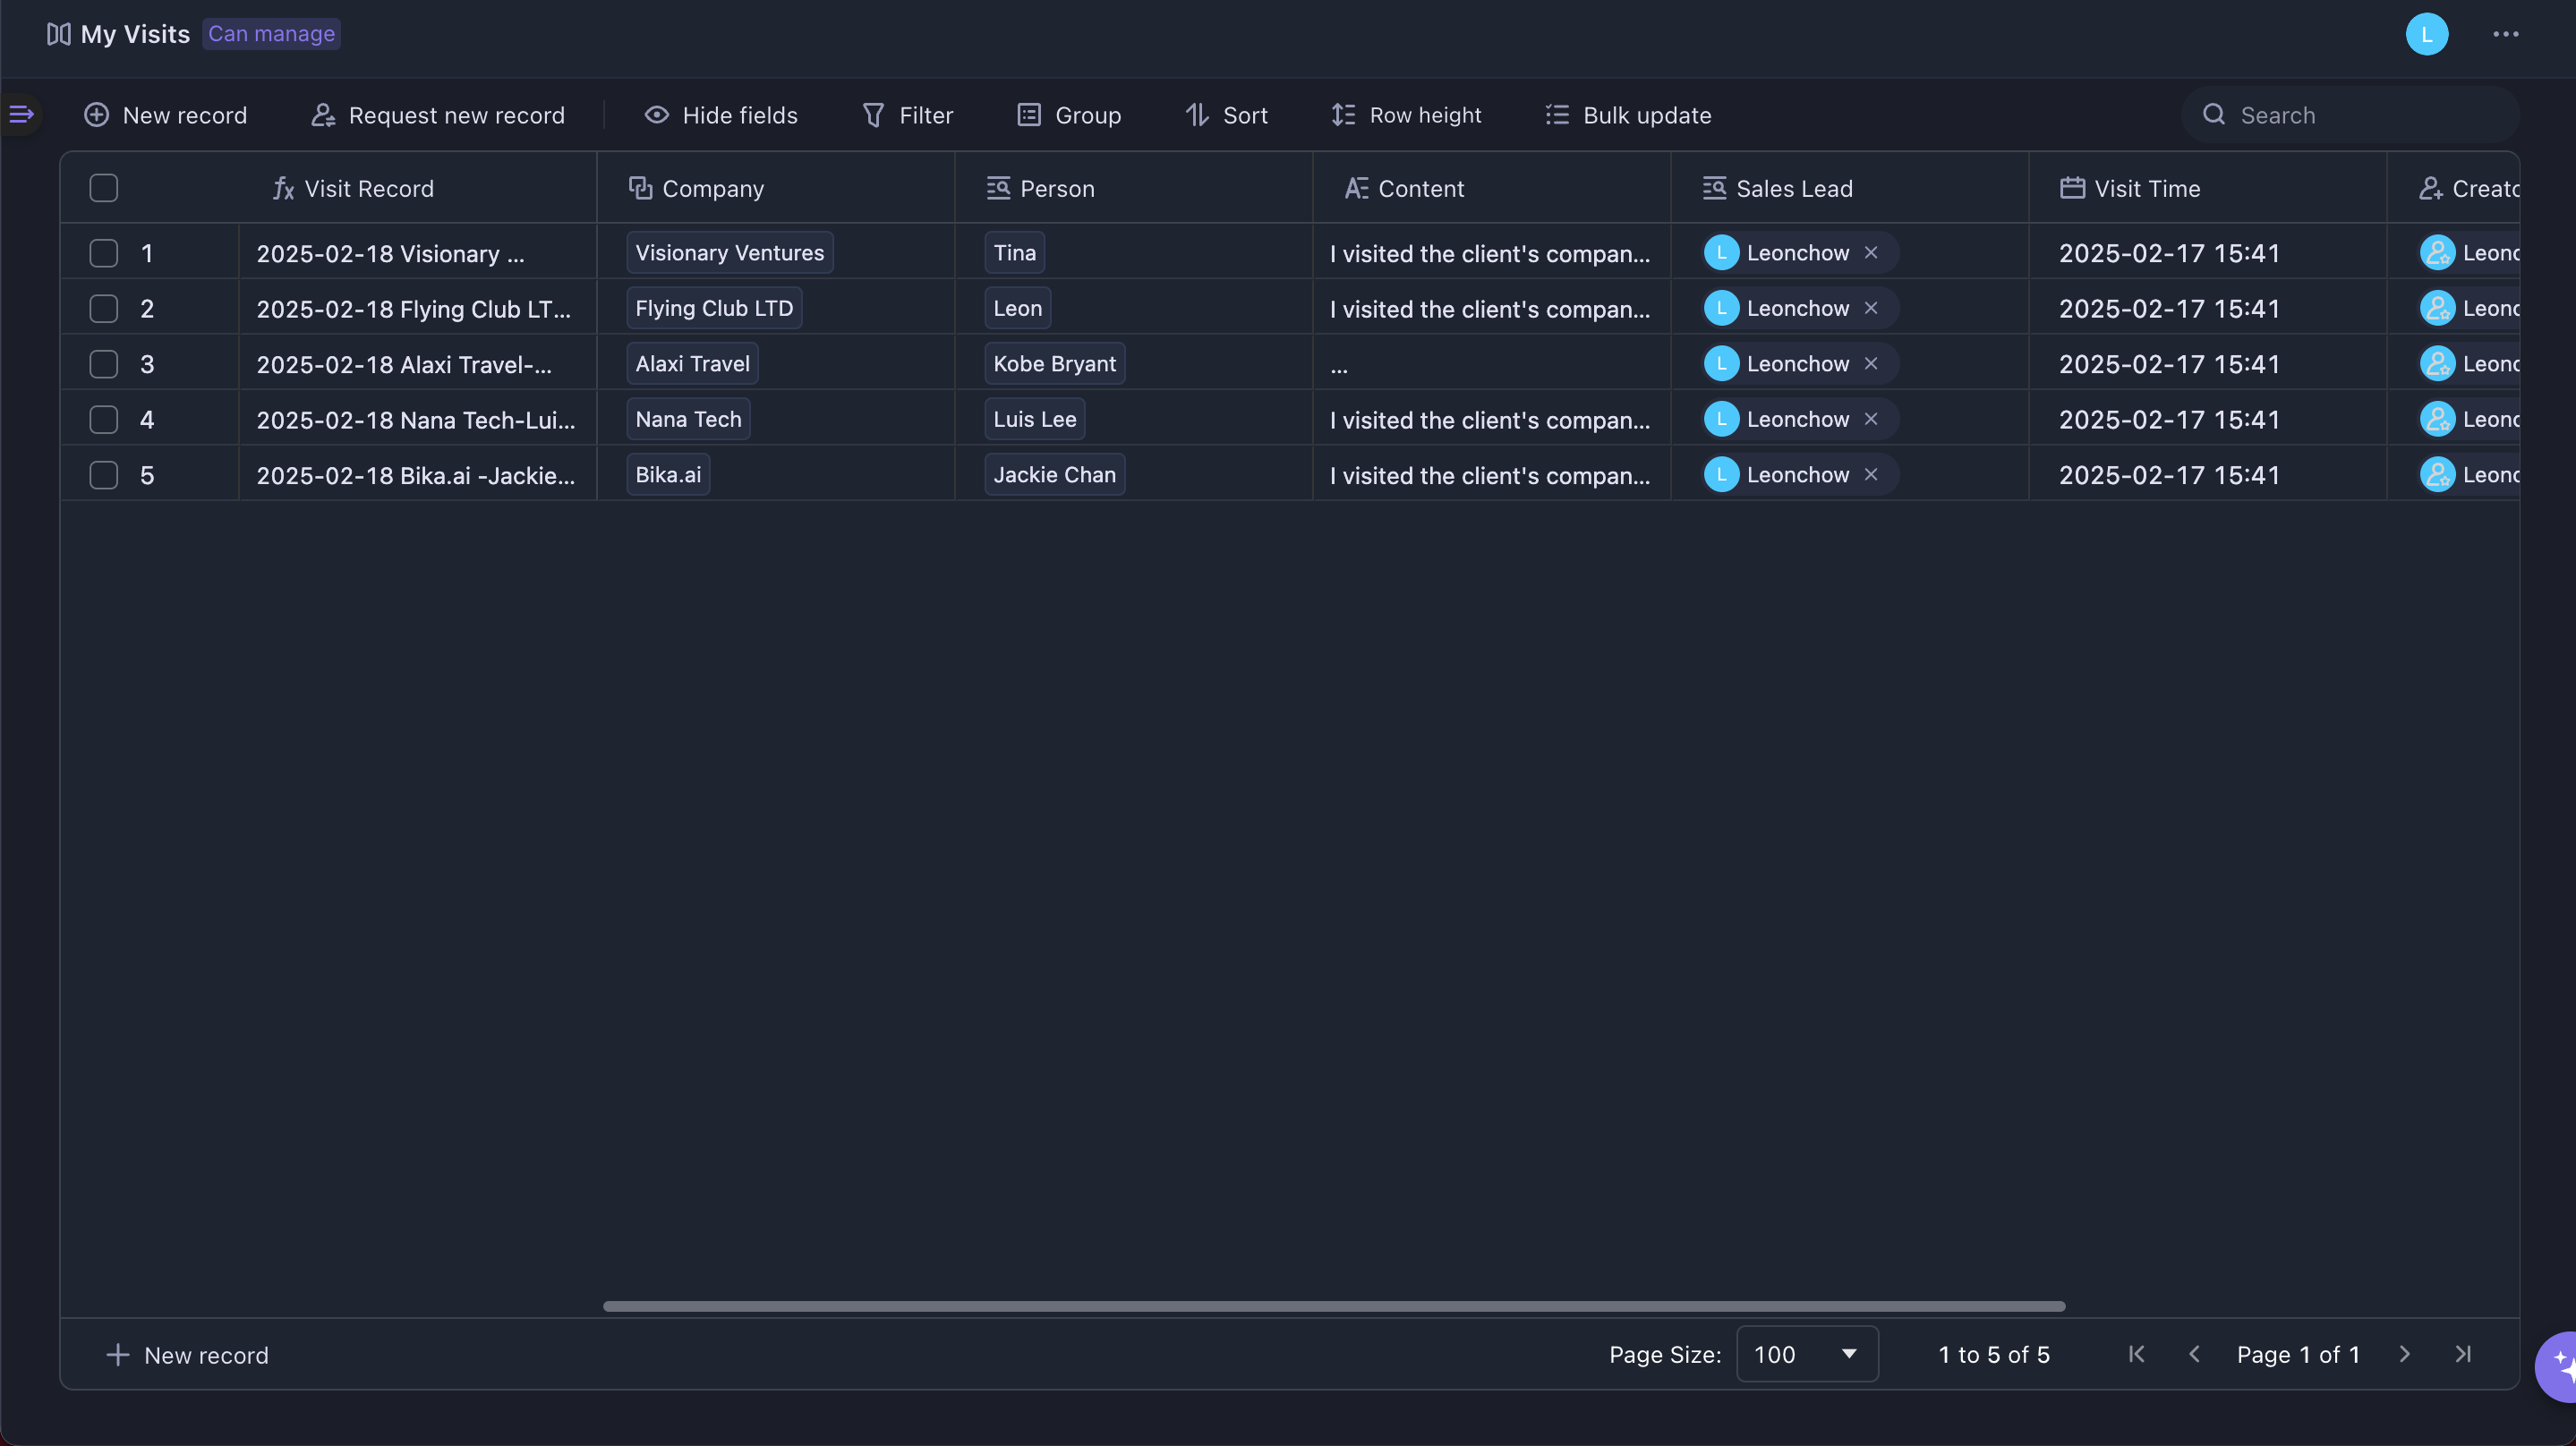Select row 3 Alaxi Travel checkbox

point(103,364)
